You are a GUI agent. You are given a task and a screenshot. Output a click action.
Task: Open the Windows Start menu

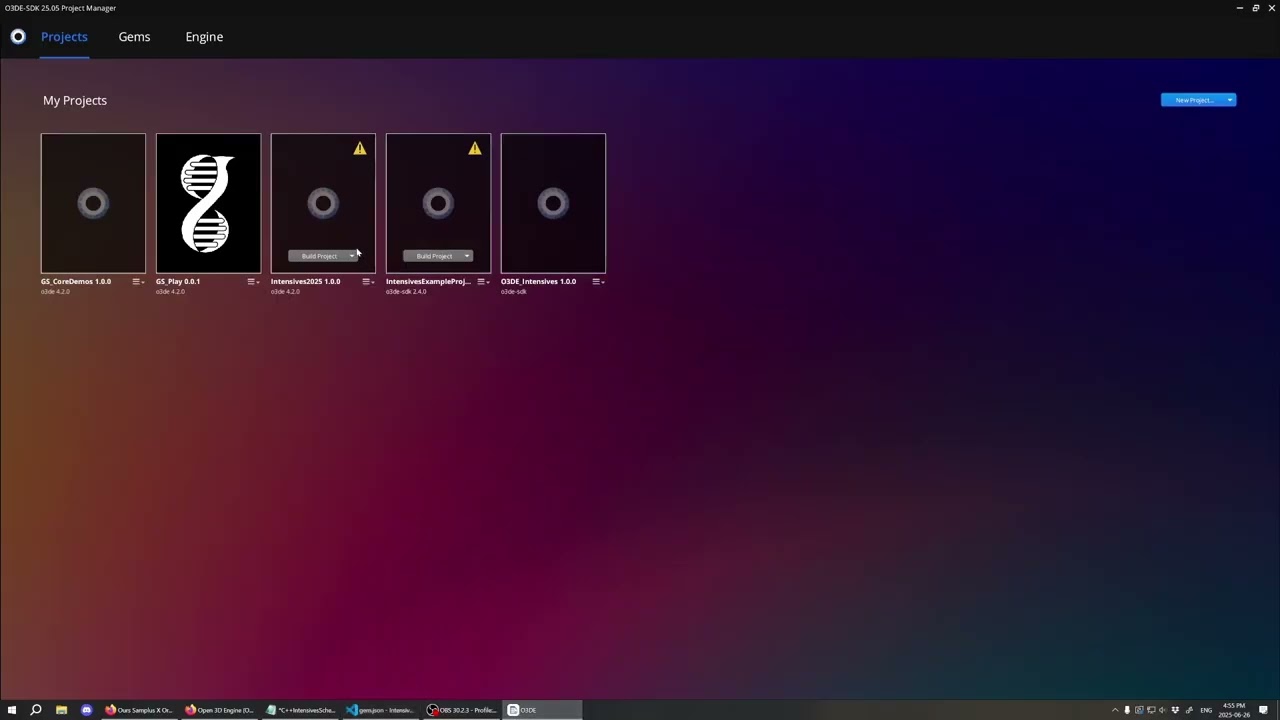click(12, 710)
